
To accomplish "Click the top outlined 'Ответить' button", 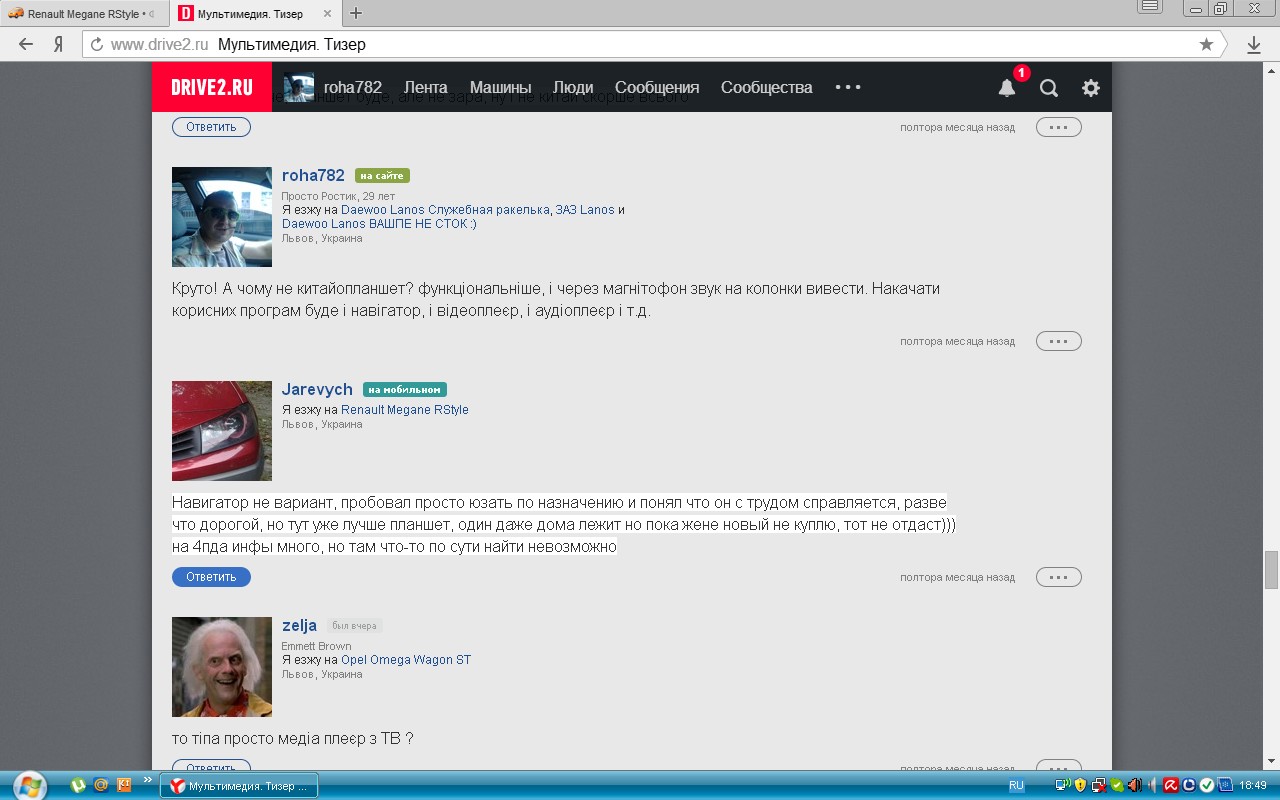I will [x=211, y=127].
